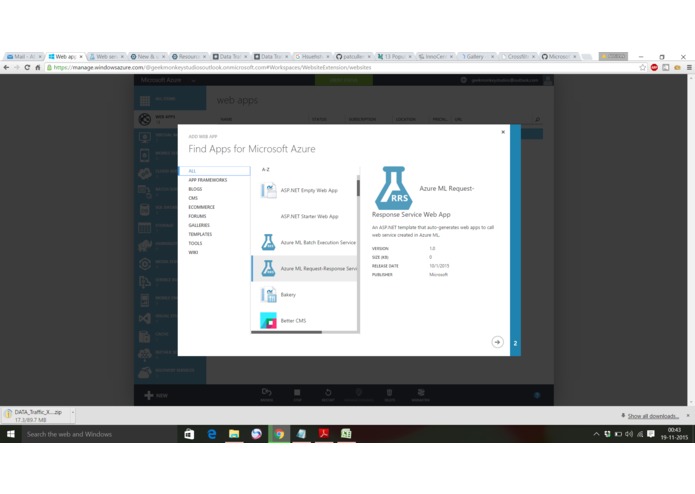This screenshot has height=494, width=695.
Task: Select TOOLS category
Action: tap(195, 243)
